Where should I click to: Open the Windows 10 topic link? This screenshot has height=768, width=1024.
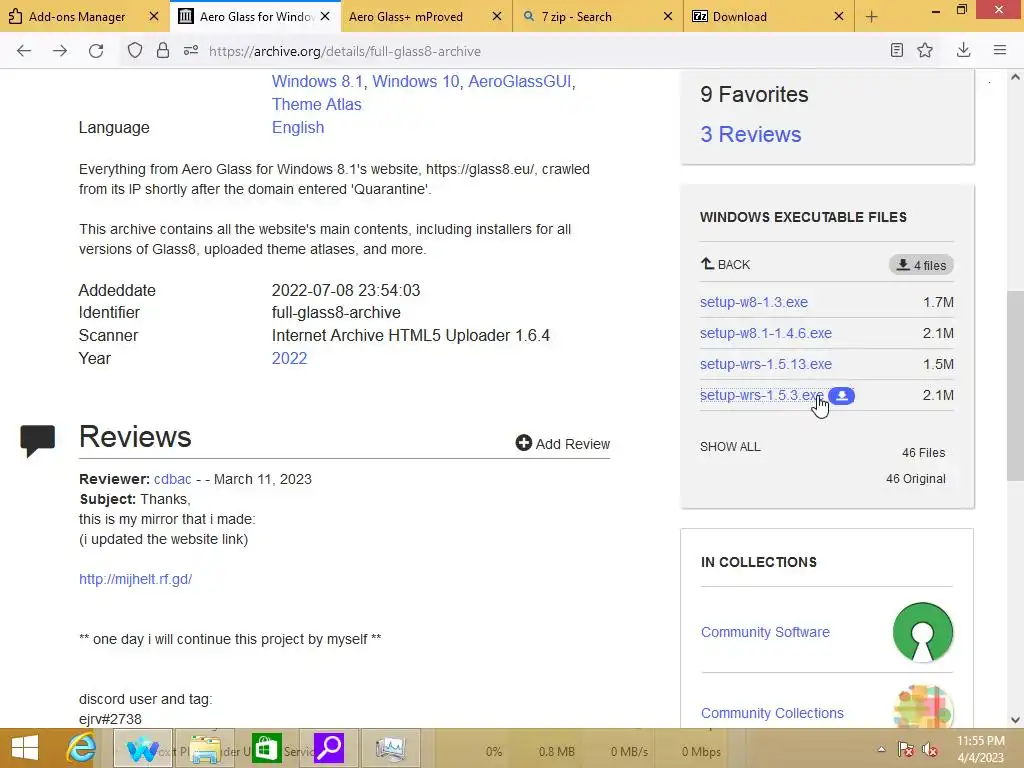415,82
